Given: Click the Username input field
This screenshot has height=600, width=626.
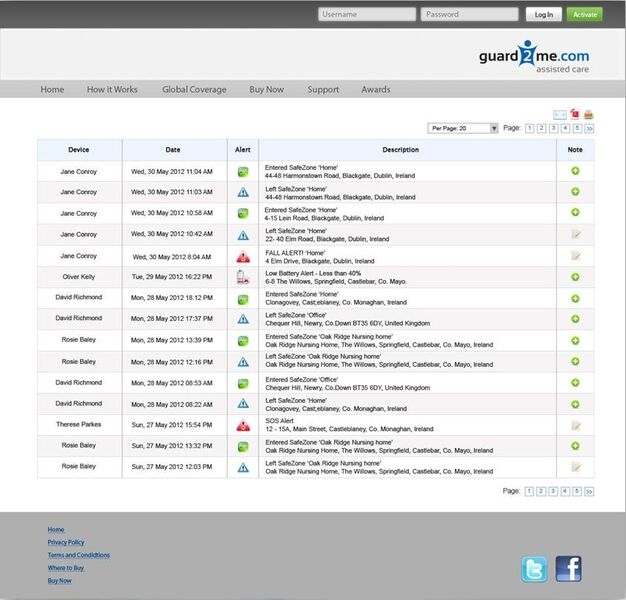Looking at the screenshot, I should coord(367,14).
